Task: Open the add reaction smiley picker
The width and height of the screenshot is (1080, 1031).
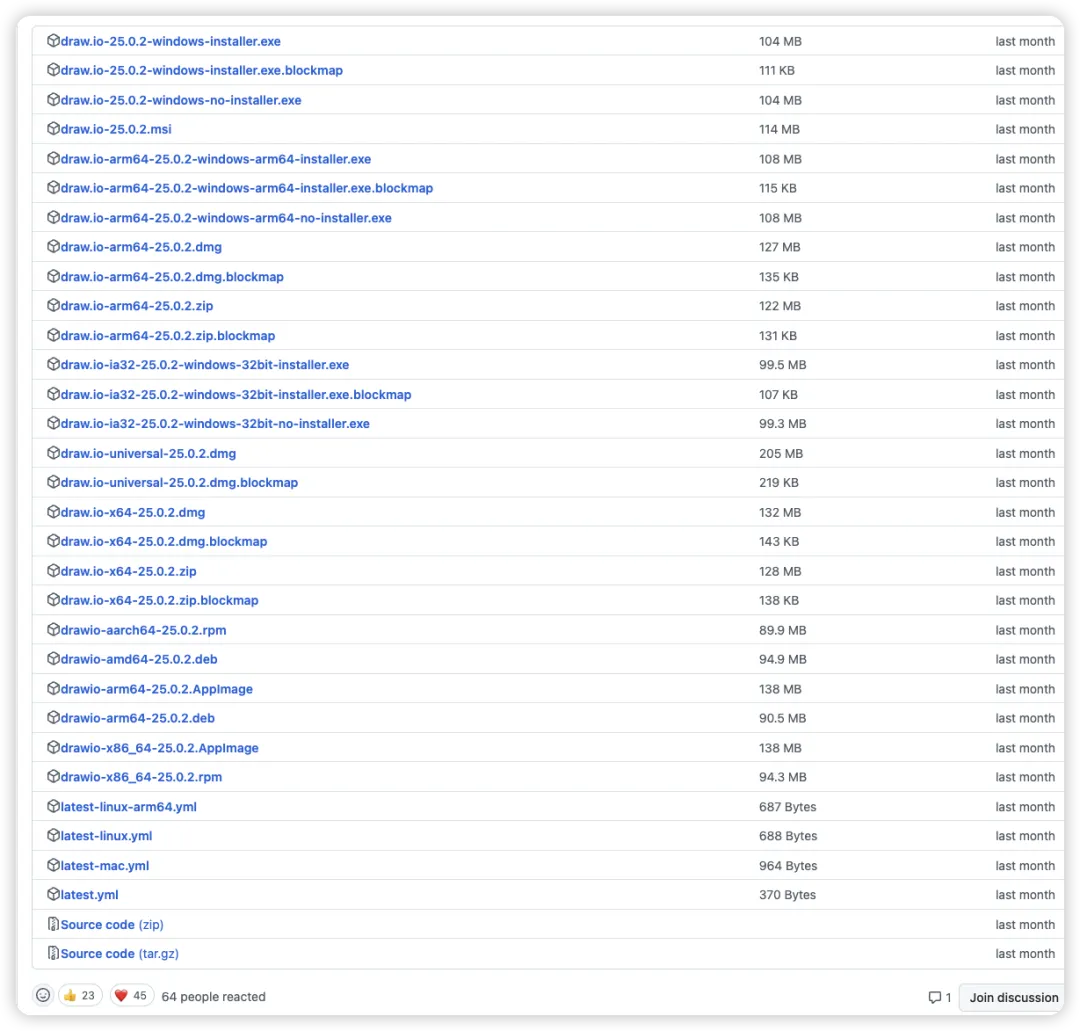Action: click(43, 995)
